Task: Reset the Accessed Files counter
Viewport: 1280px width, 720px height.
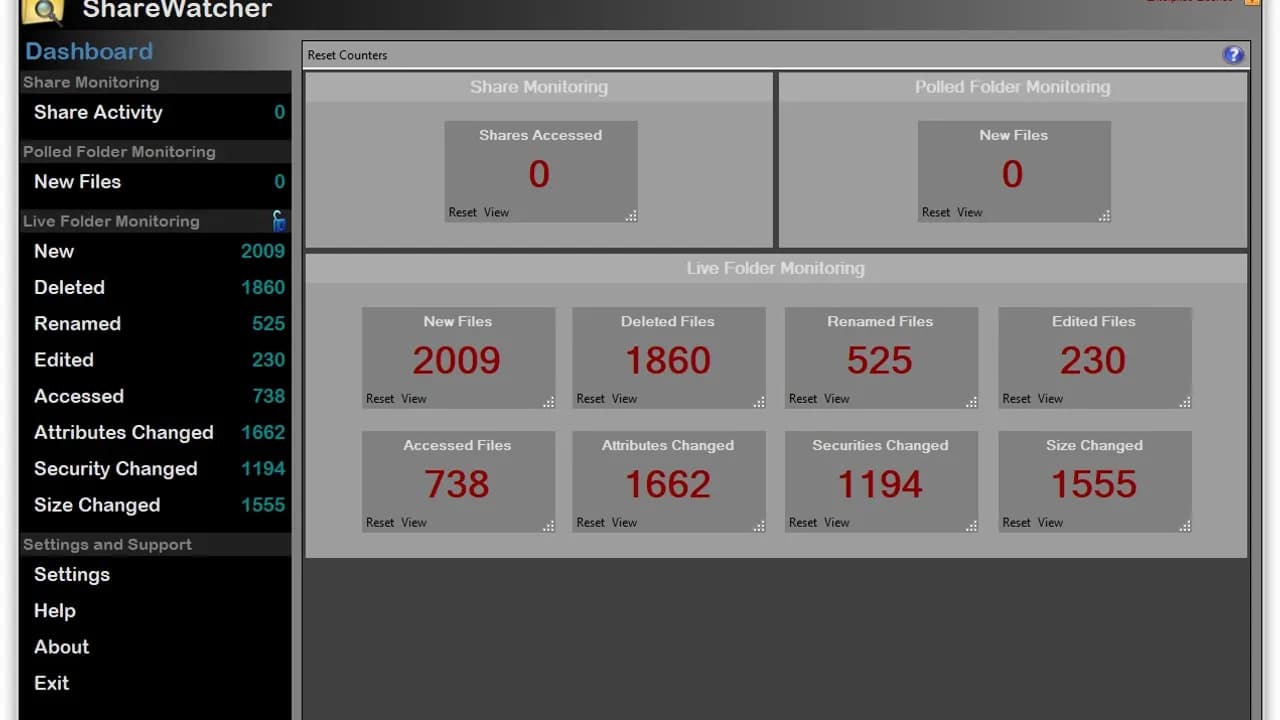Action: click(x=380, y=522)
